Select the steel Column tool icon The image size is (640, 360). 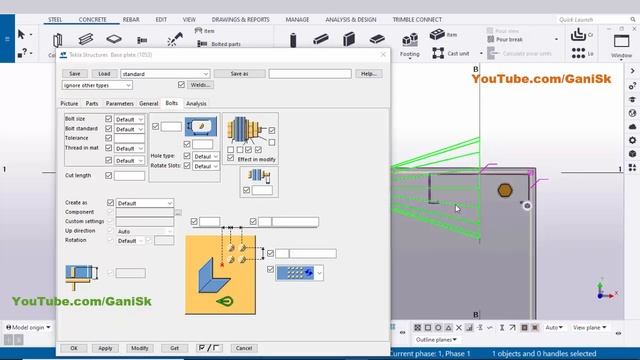coord(58,40)
